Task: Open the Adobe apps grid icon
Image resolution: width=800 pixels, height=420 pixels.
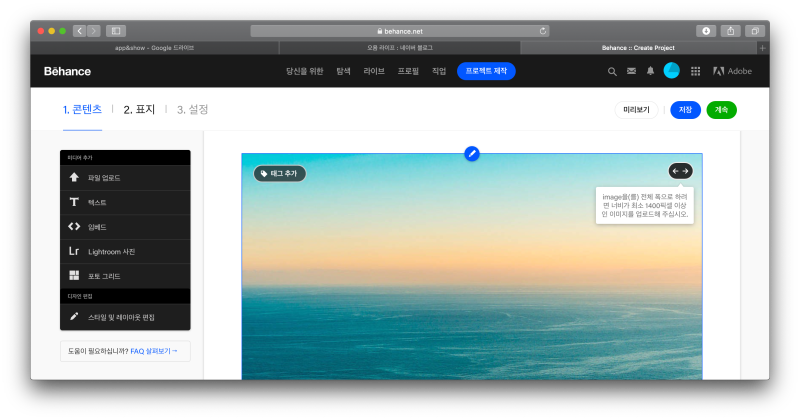Action: click(x=695, y=71)
